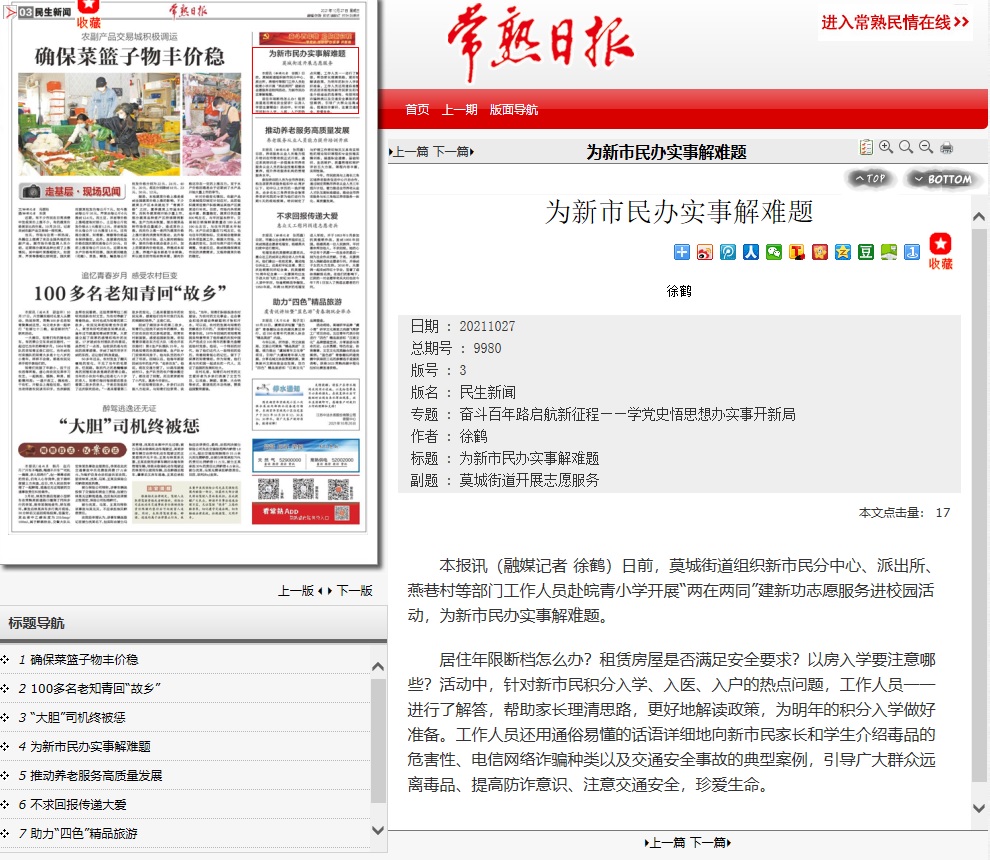Open title list item 6 不求回报传递大爱
The width and height of the screenshot is (990, 860).
tap(78, 805)
